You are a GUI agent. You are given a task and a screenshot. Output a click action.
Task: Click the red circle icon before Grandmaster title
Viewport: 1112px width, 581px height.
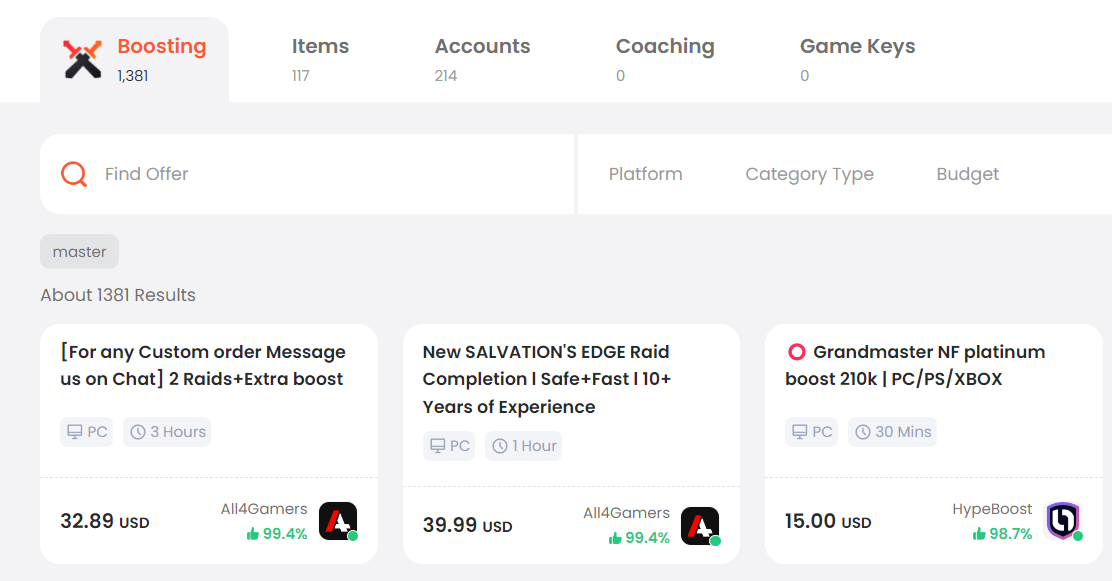tap(796, 352)
